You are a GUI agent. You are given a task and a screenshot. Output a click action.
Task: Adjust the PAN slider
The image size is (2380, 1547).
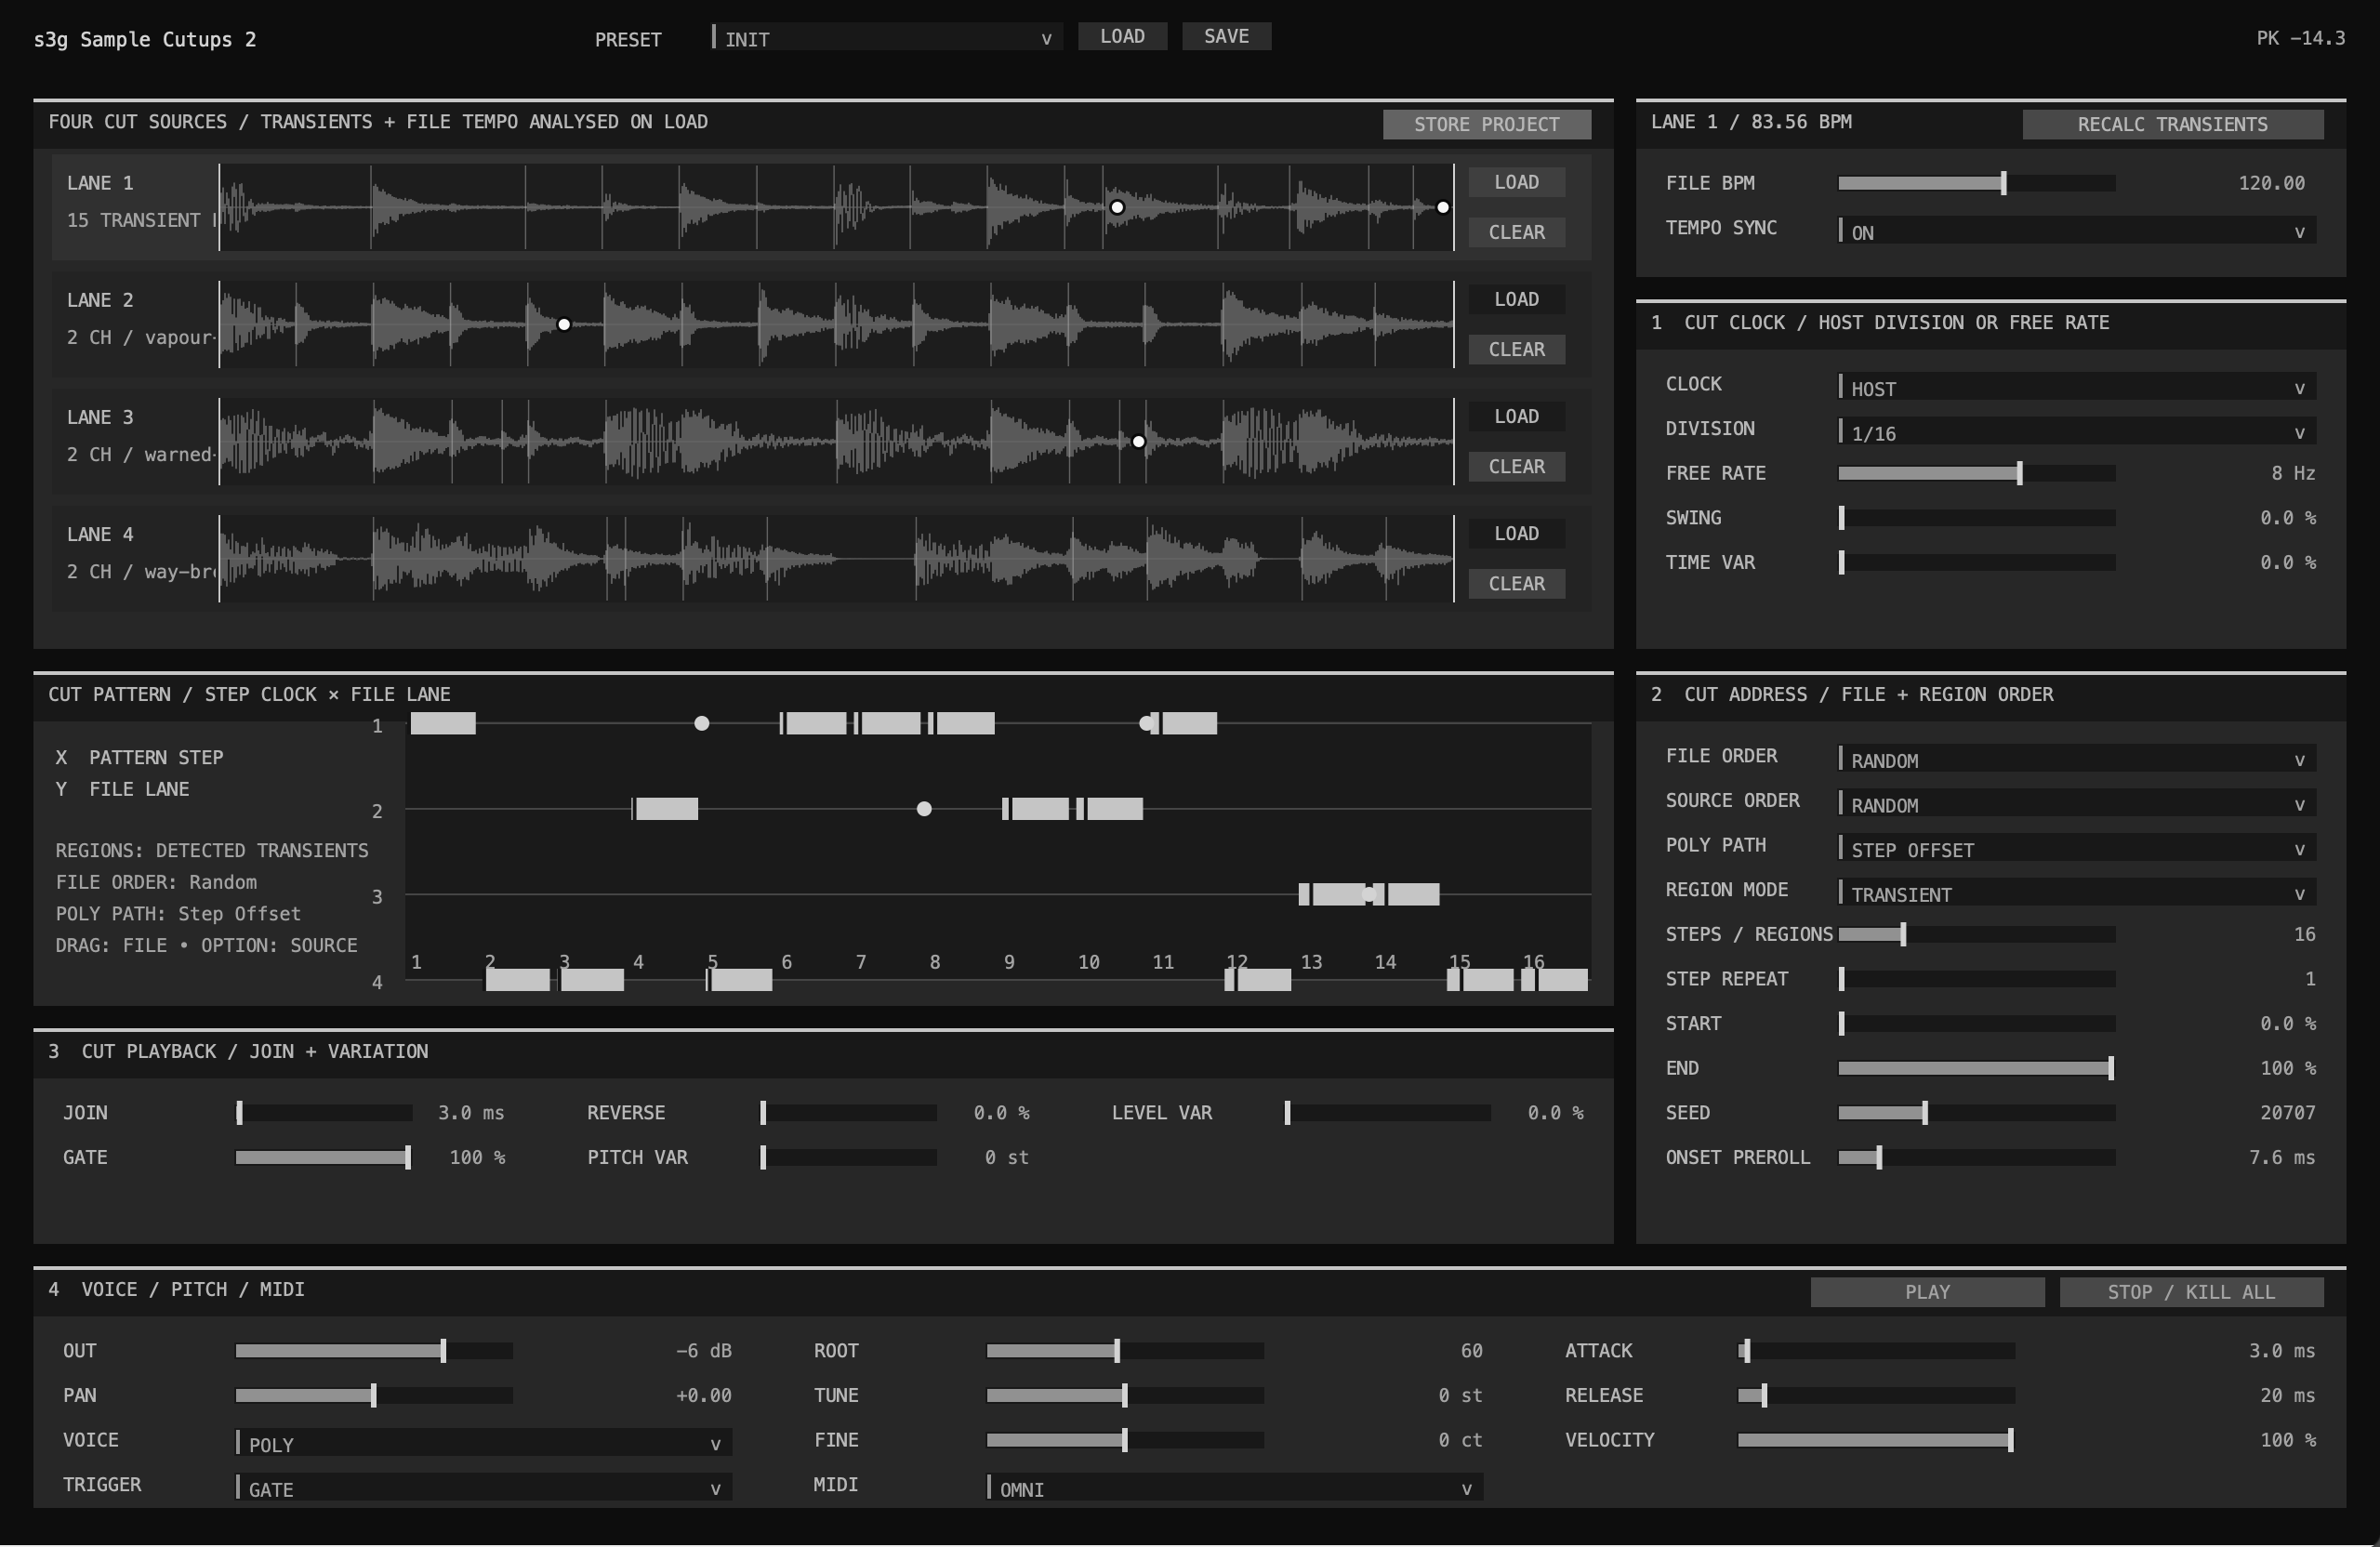pyautogui.click(x=374, y=1395)
